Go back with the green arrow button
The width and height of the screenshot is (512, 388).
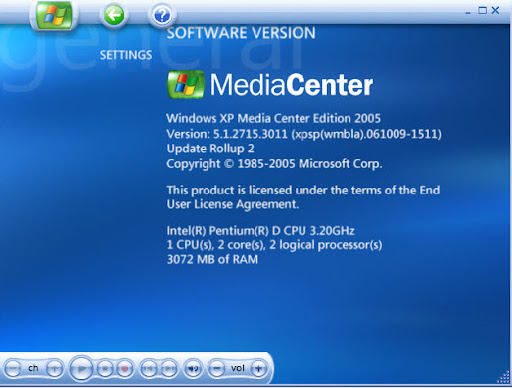pos(114,15)
